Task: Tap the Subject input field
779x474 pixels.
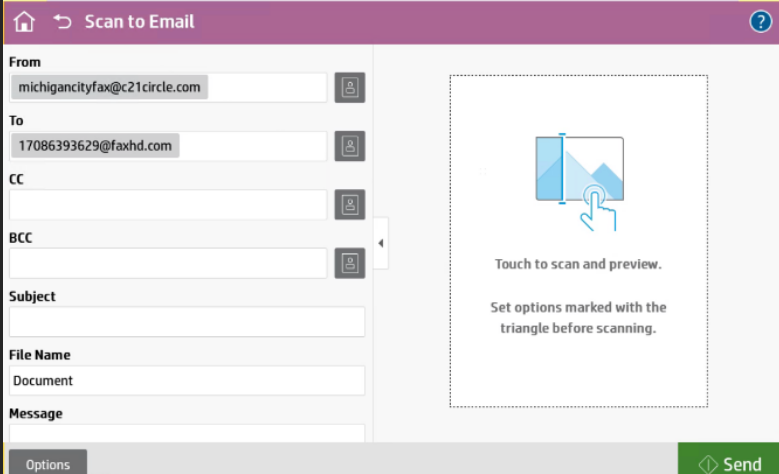Action: pos(187,322)
